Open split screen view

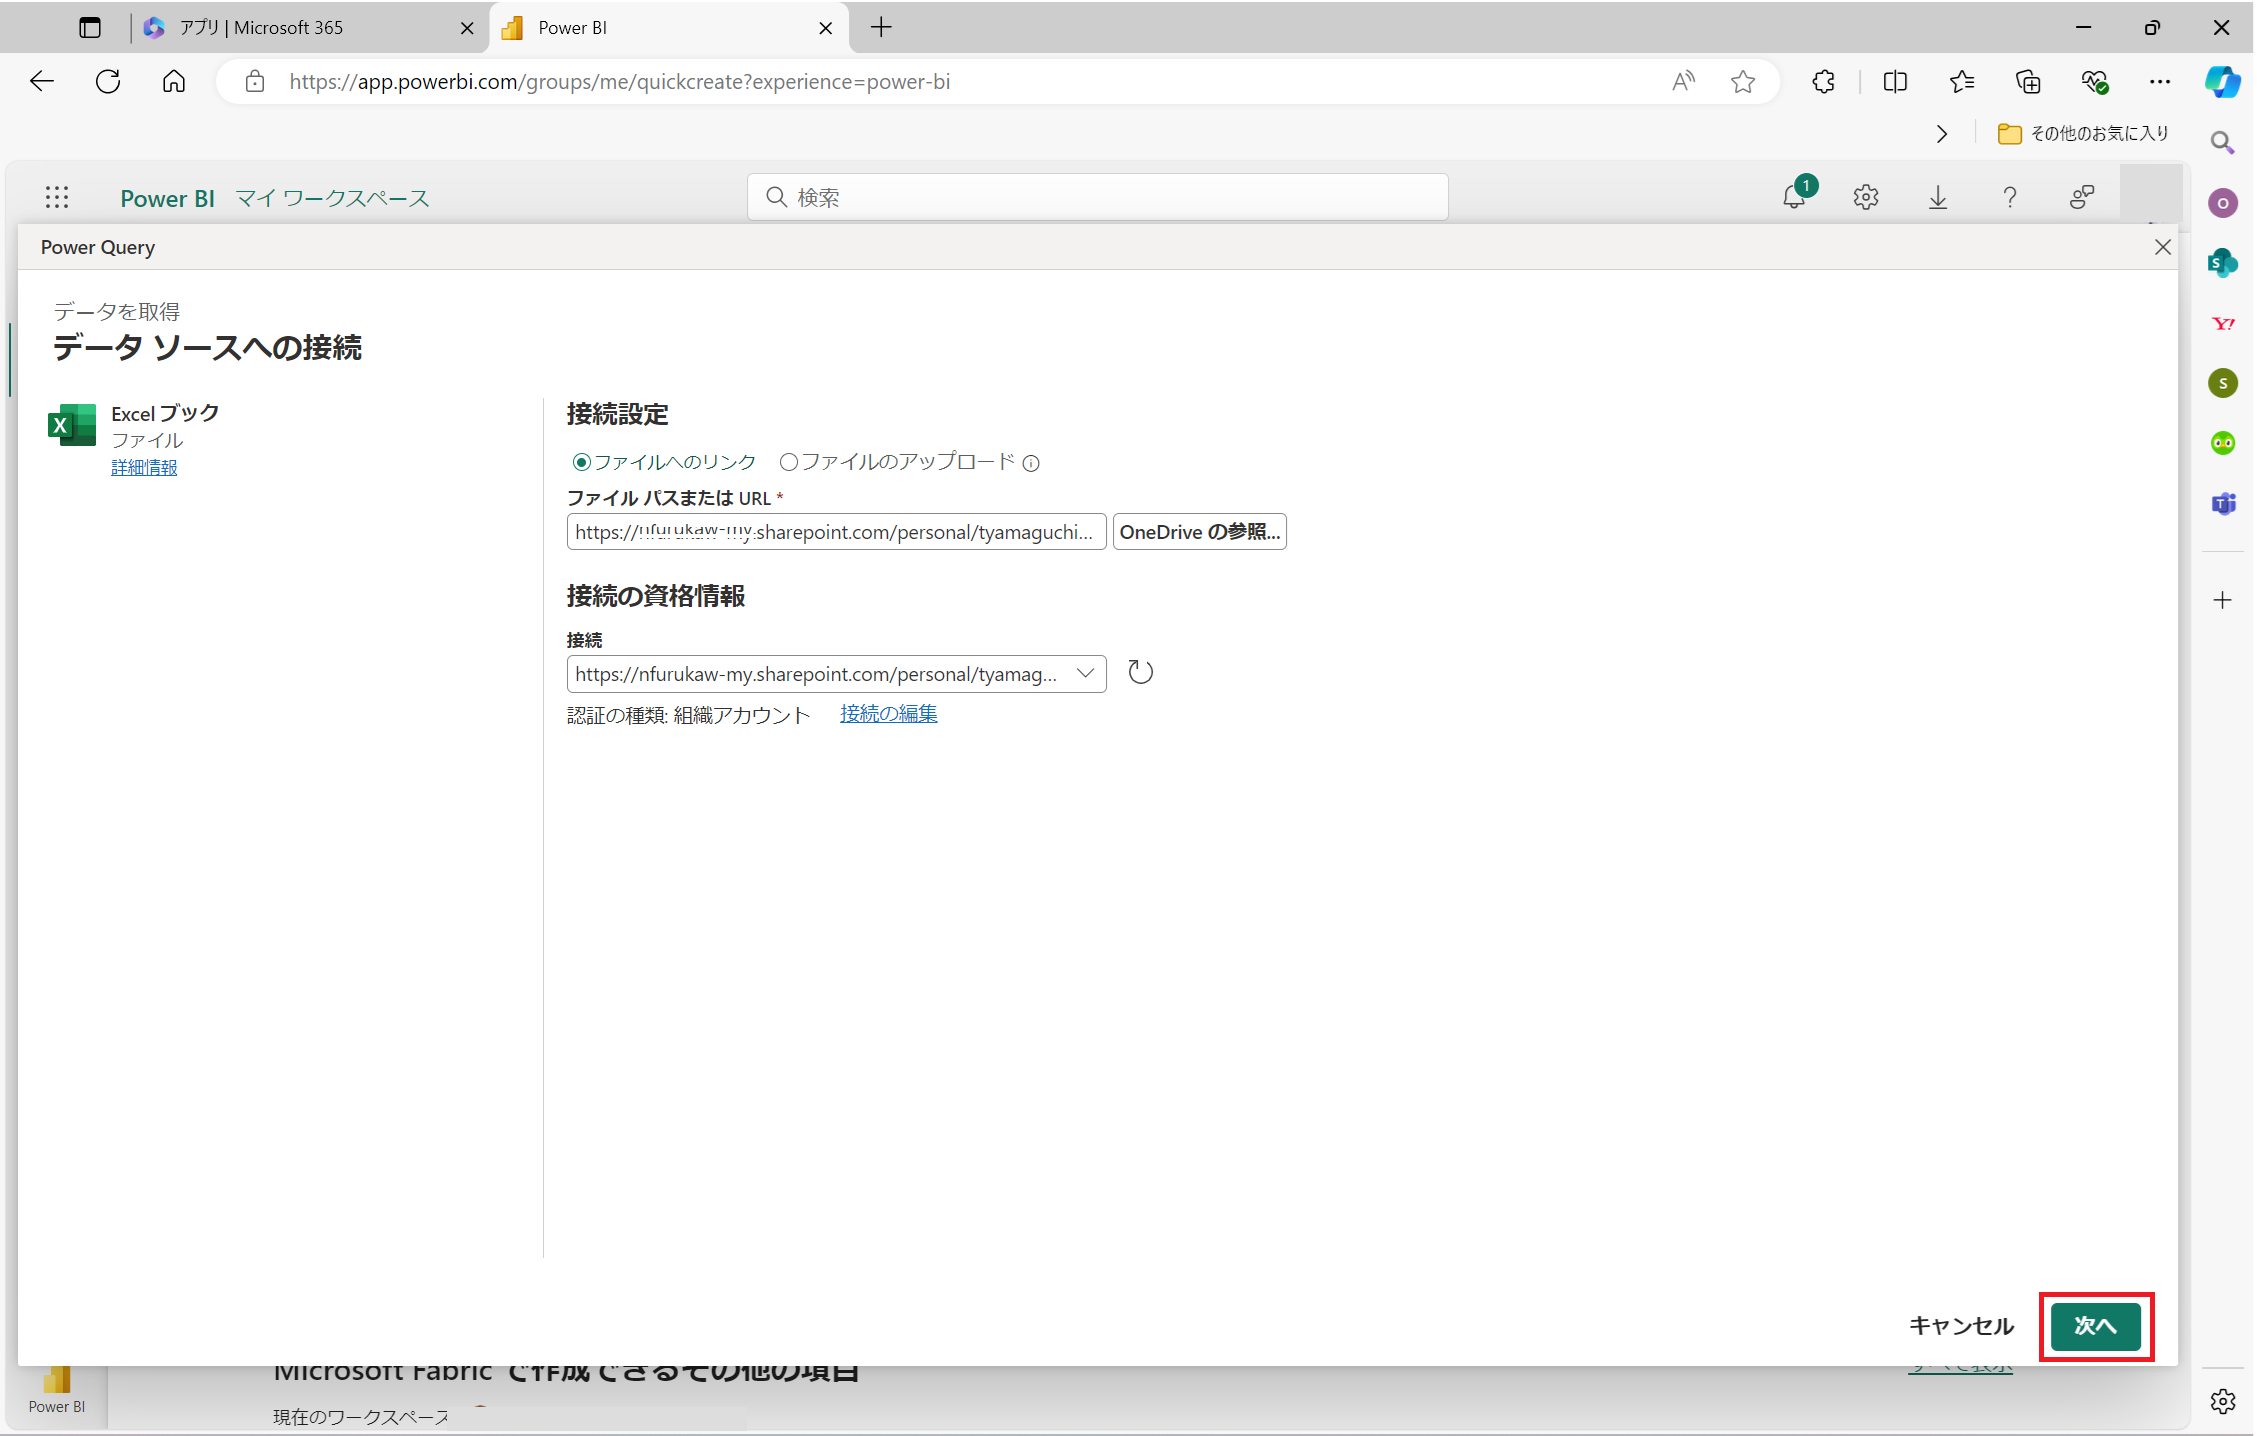[x=1895, y=81]
